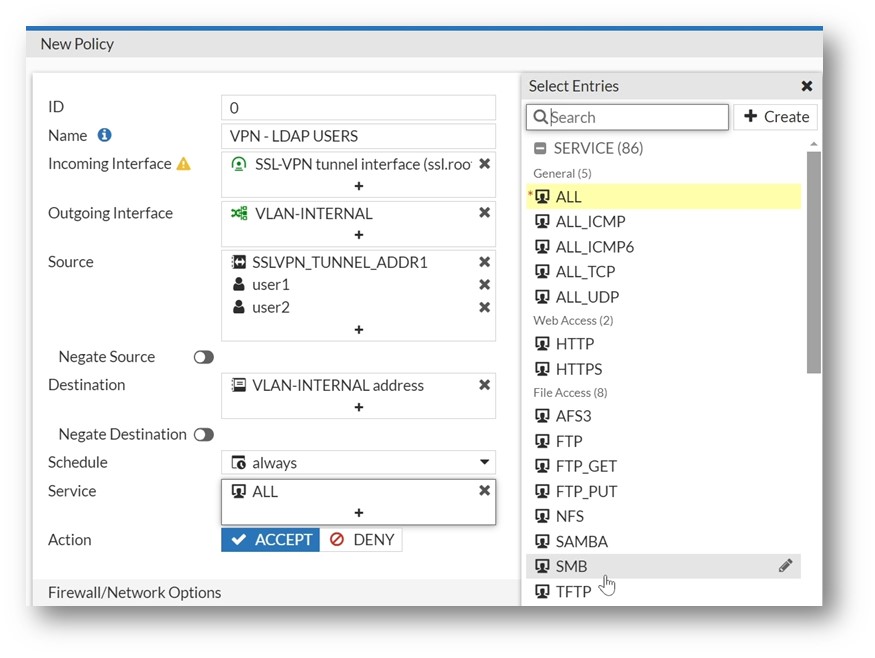Click the Name field info icon

coord(104,135)
